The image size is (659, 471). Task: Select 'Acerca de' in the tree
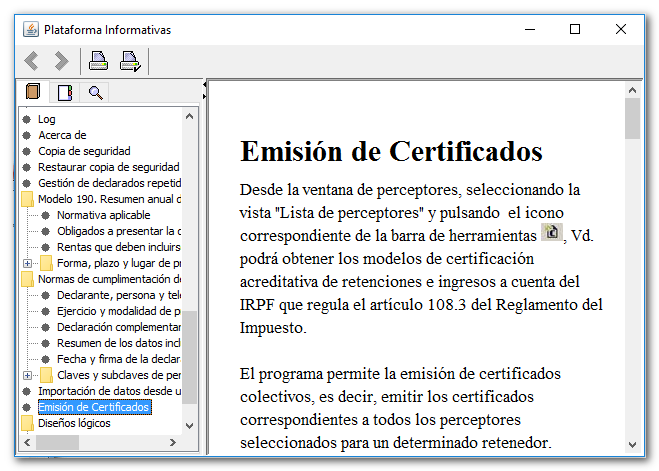click(x=62, y=135)
